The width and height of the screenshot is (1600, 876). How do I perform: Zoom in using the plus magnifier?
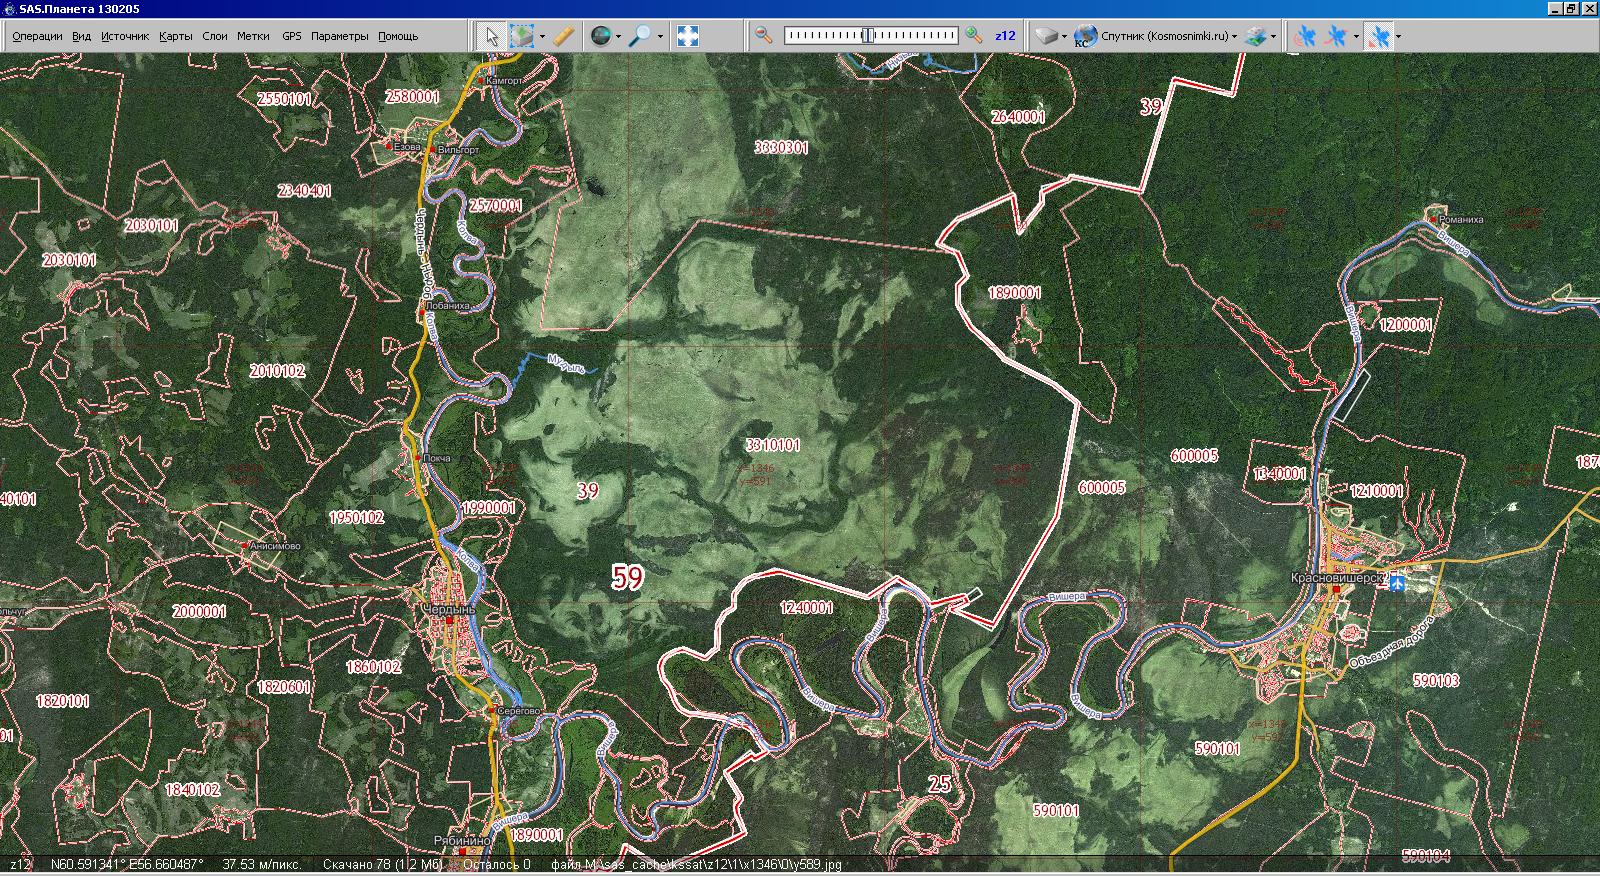tap(974, 36)
